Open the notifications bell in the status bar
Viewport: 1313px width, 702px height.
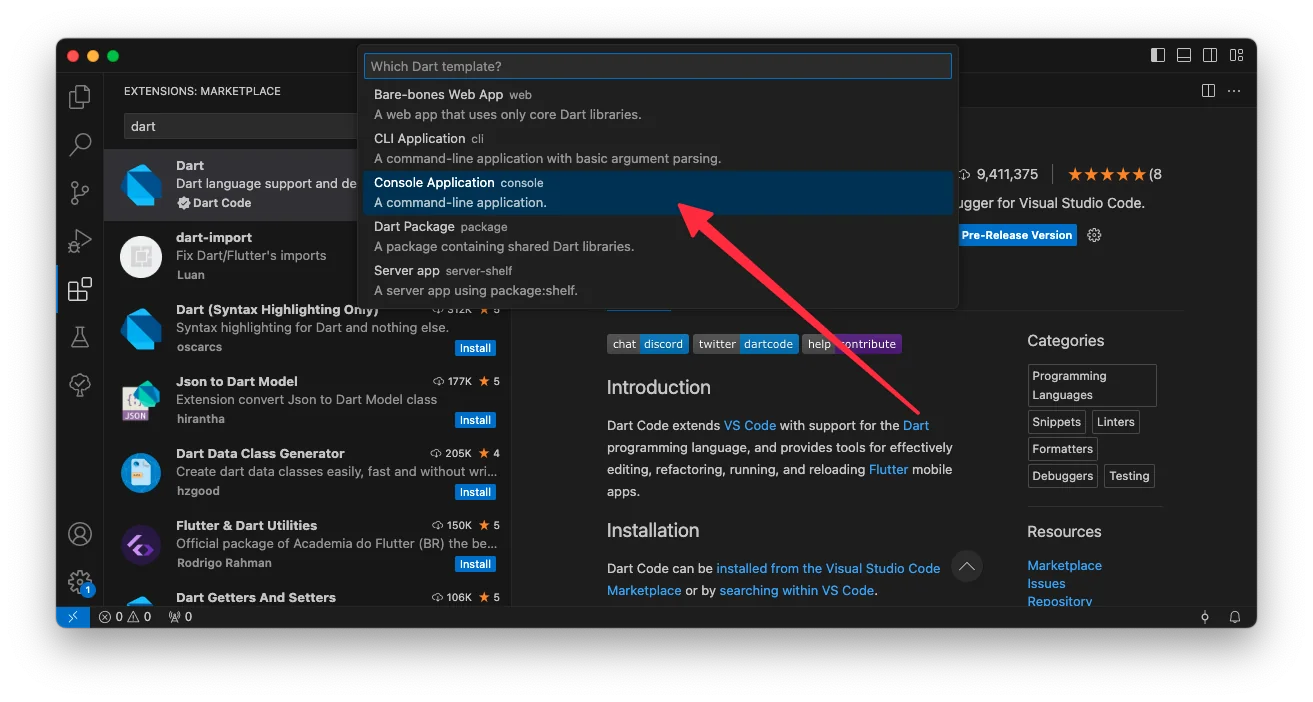[x=1235, y=617]
